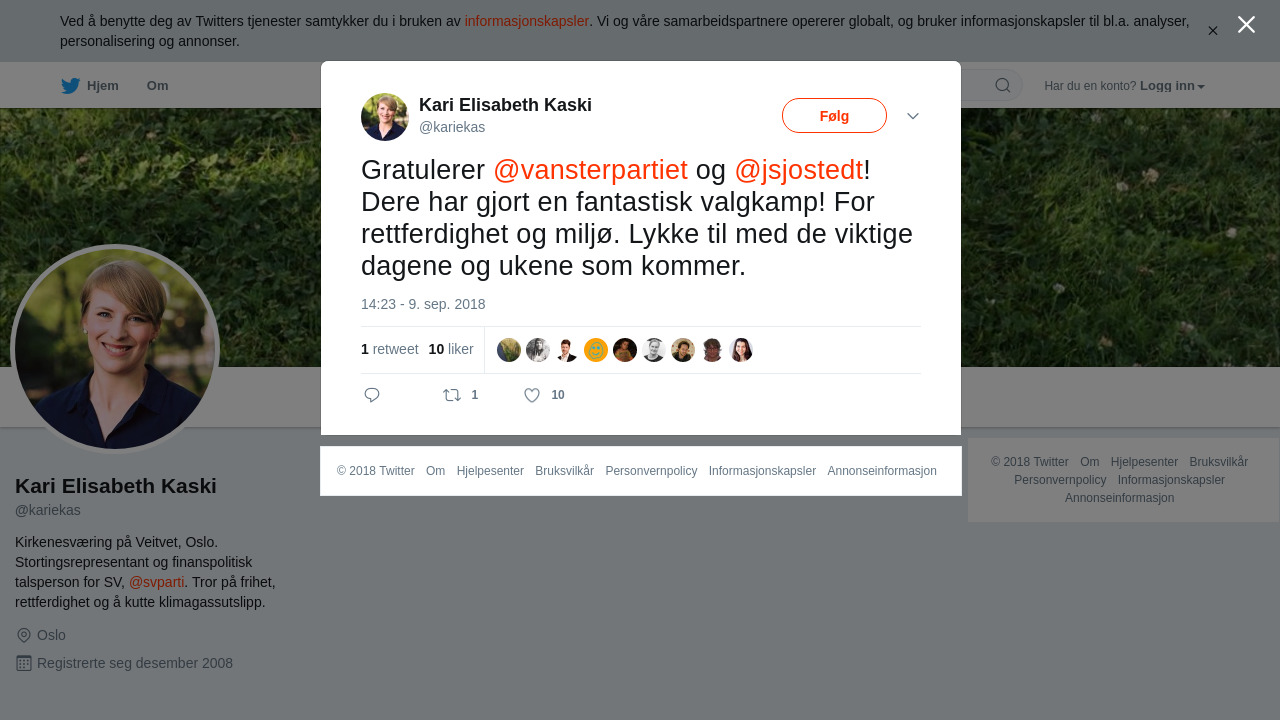This screenshot has height=720, width=1280.
Task: Click the first liker avatar thumbnail
Action: tap(509, 350)
